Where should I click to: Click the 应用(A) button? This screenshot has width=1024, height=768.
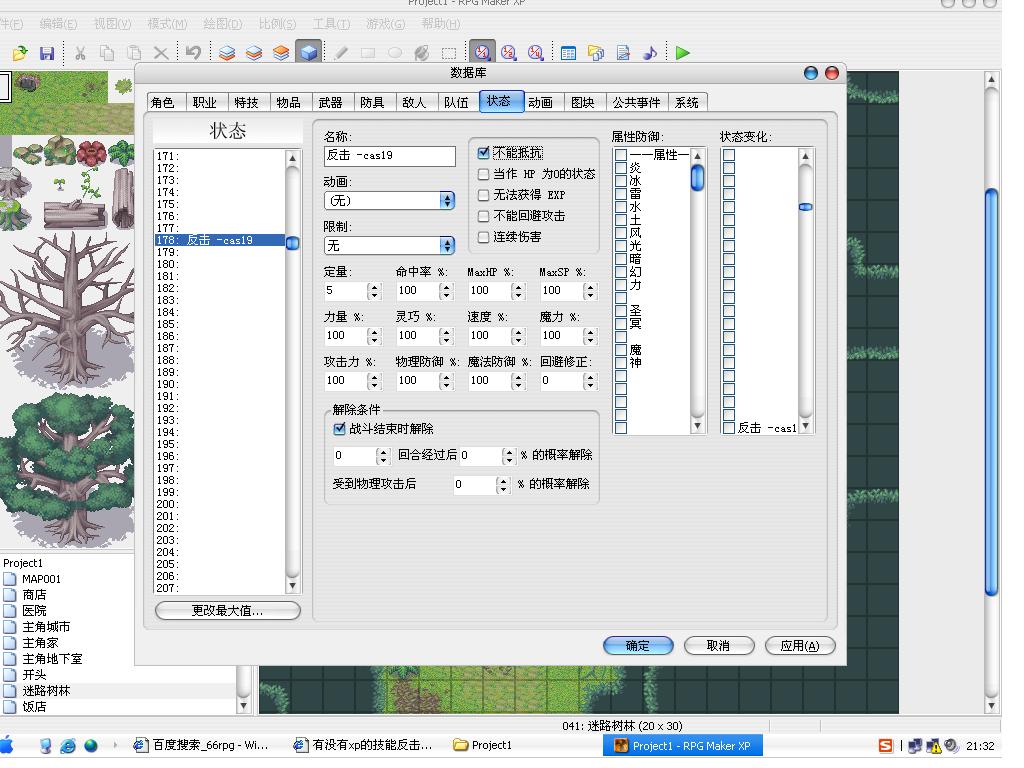click(x=800, y=646)
